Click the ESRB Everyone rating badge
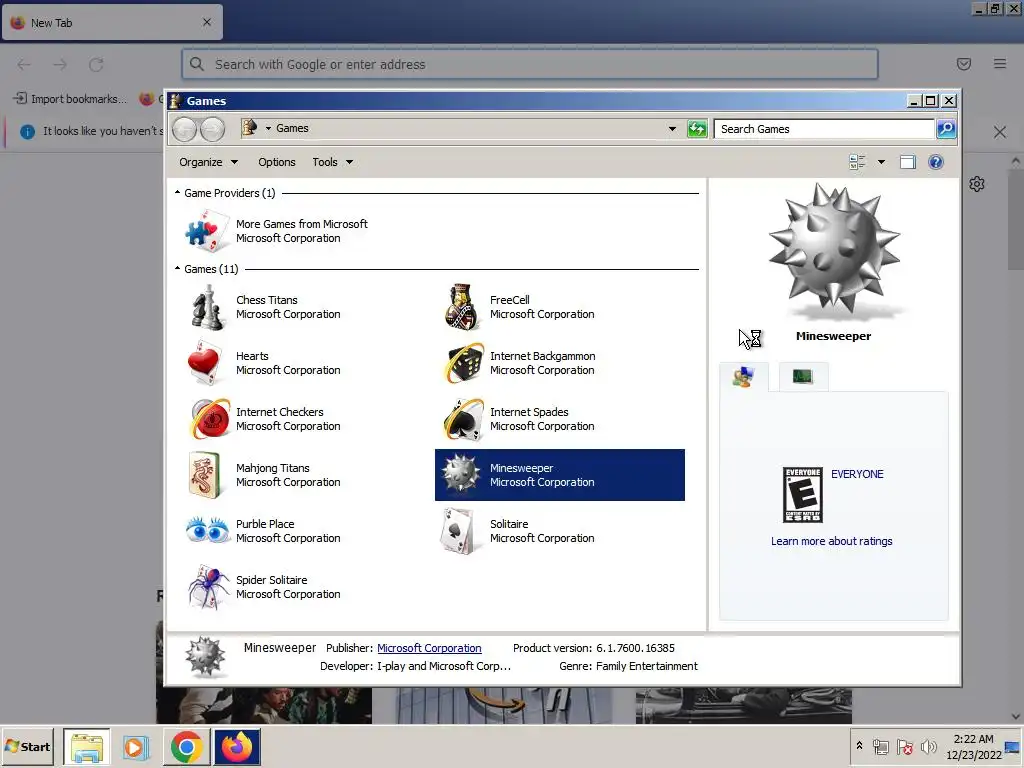 tap(803, 495)
